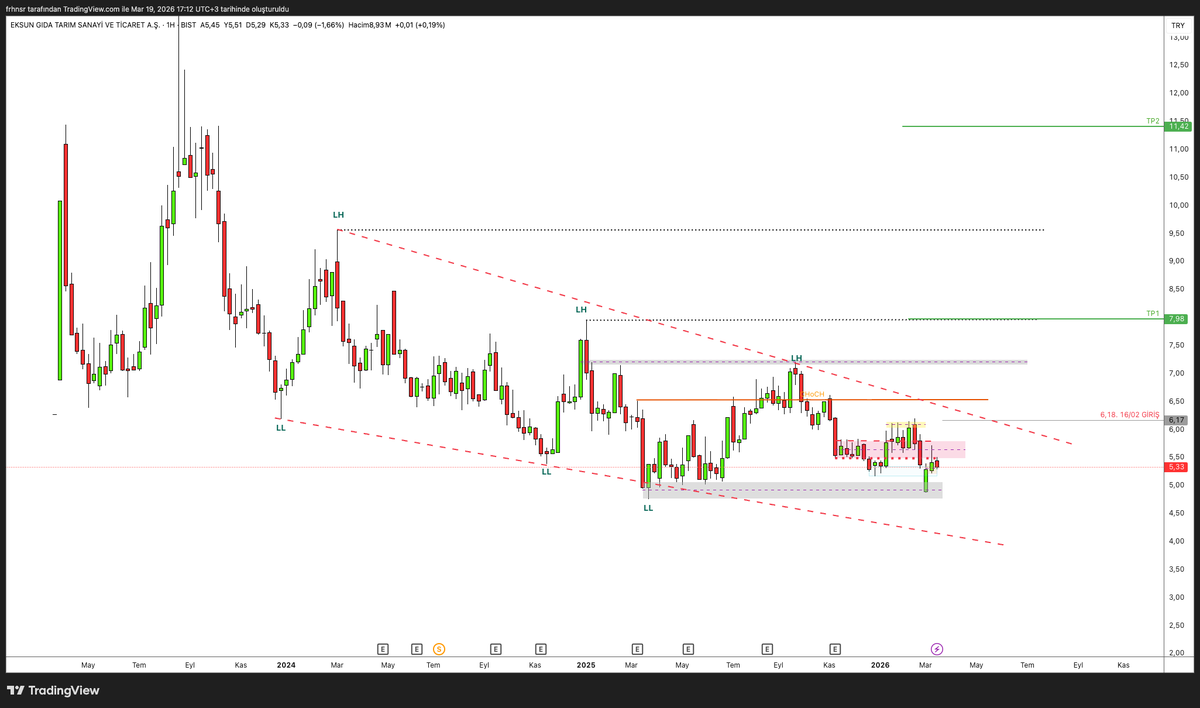This screenshot has width=1200, height=708.
Task: Click the 4,00 price axis label
Action: [1179, 541]
